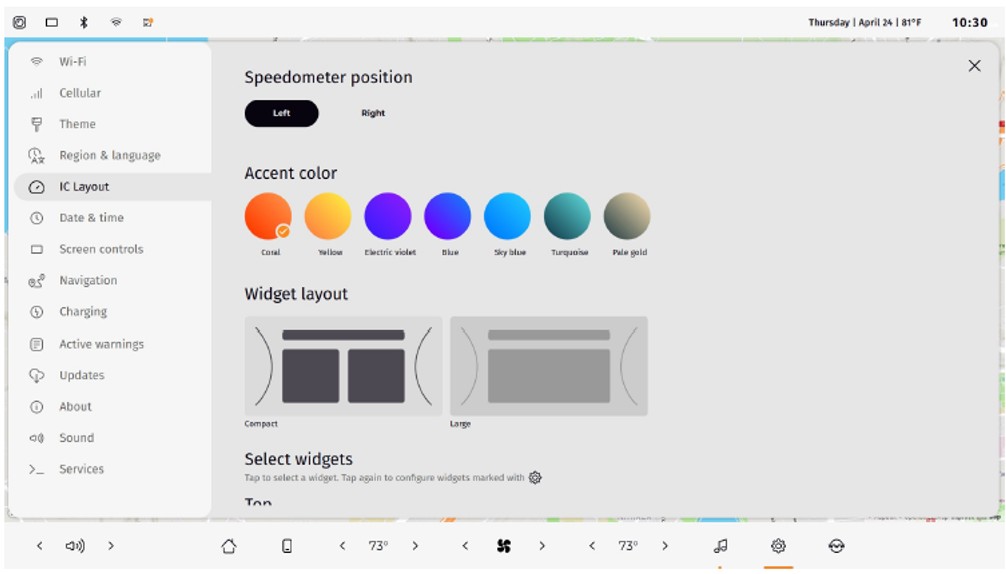Open the Active warnings section

(101, 344)
